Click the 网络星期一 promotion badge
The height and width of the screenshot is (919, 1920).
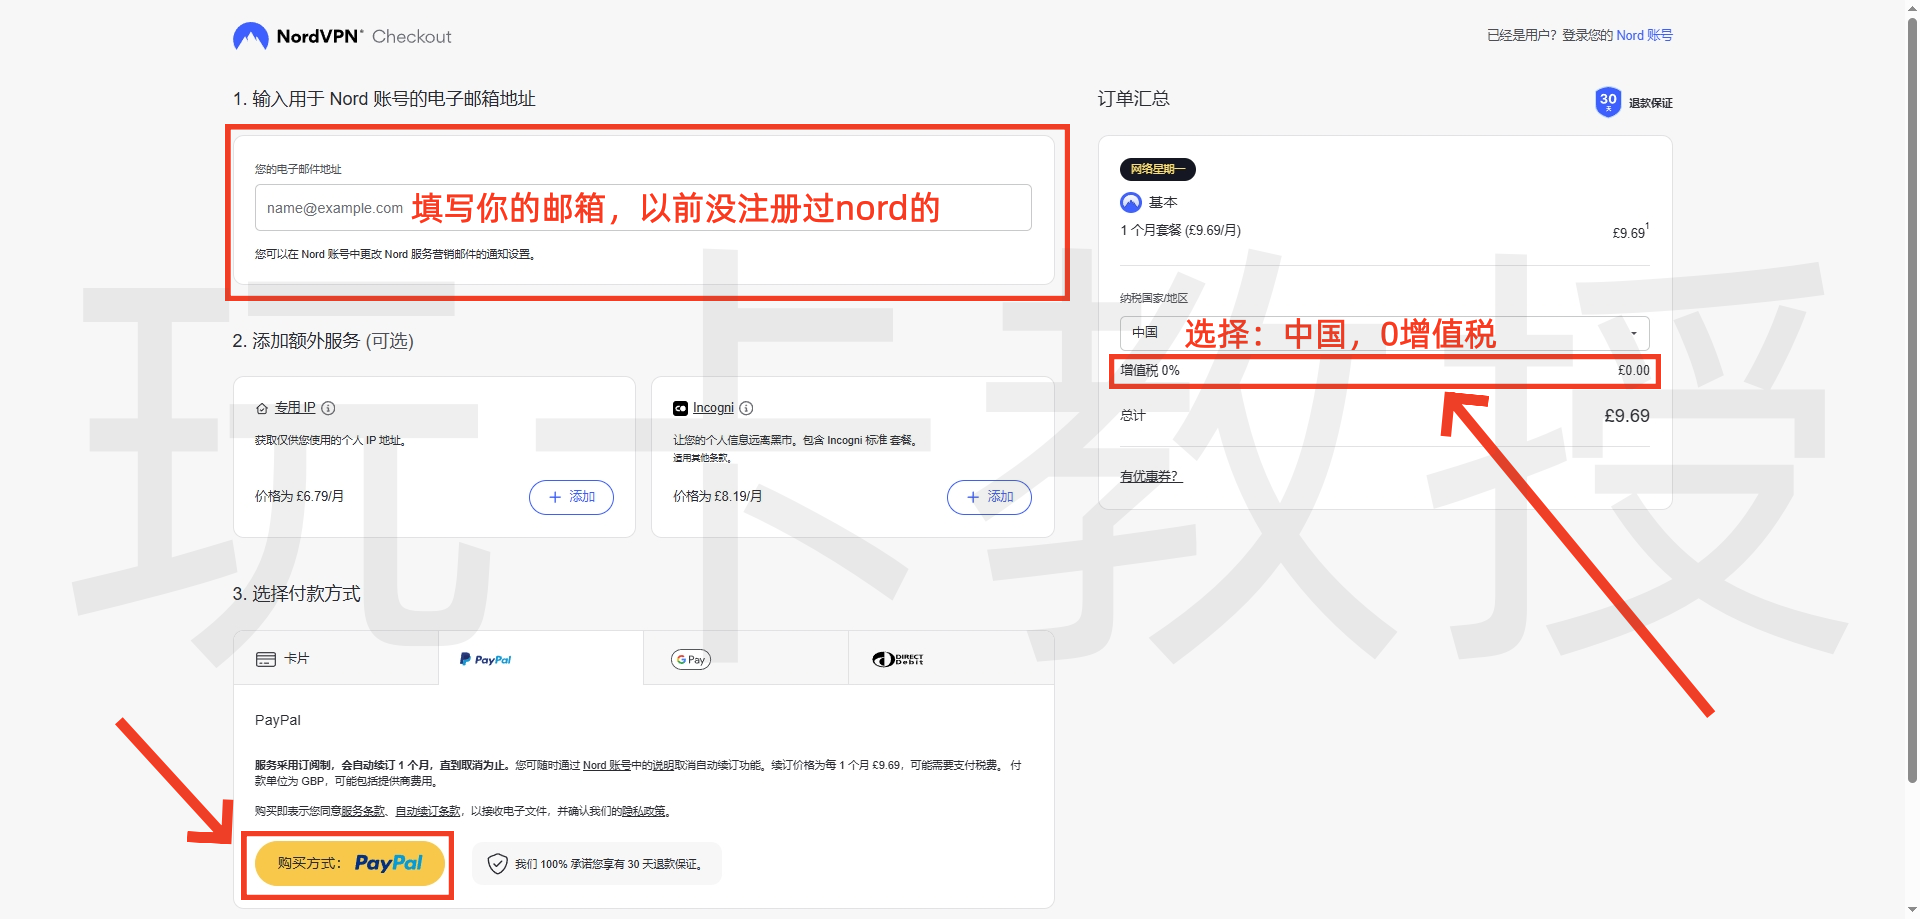[1160, 169]
